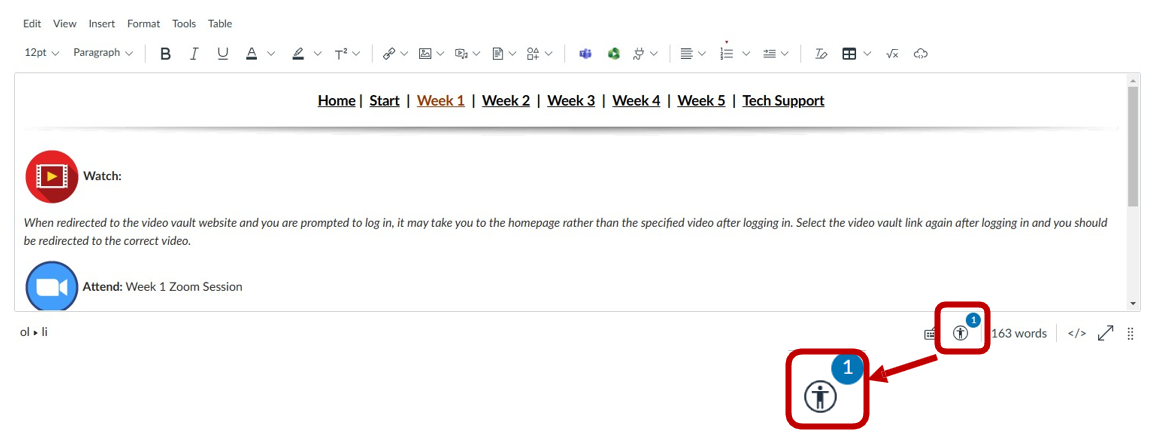Open the Paragraph block format dropdown
This screenshot has width=1155, height=442.
point(103,53)
